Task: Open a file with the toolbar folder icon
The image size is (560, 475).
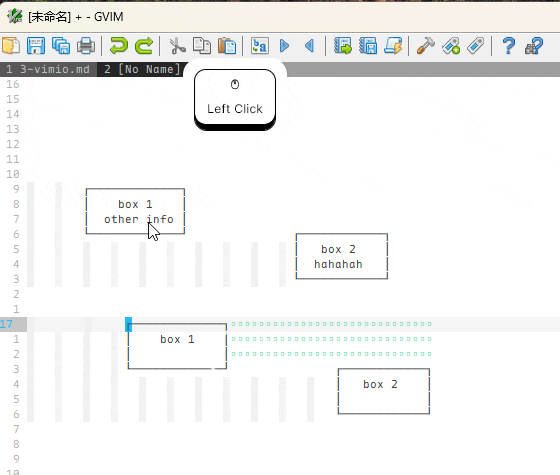Action: point(11,46)
